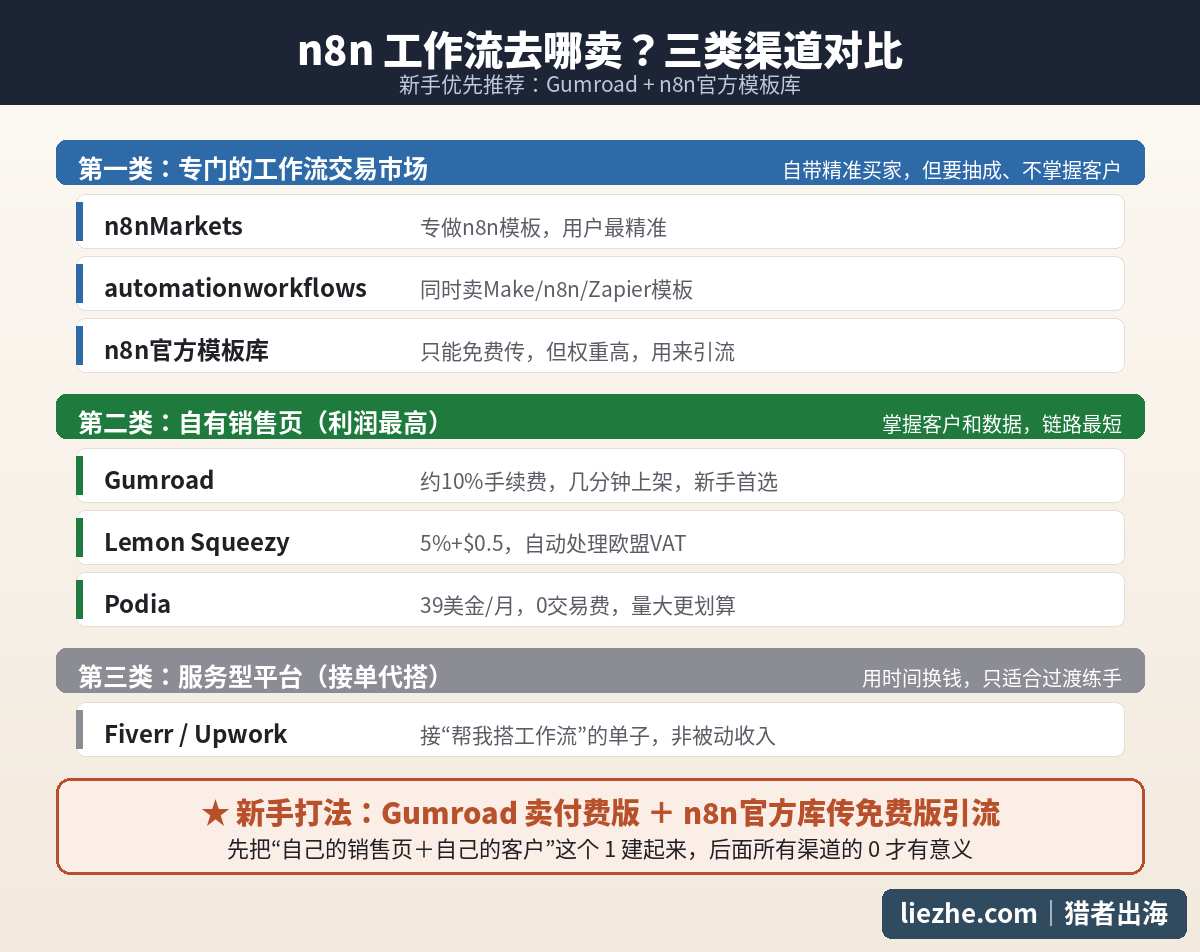Click the 'Fiverr / Upwork' row name
Screen dimensions: 1200x952
click(196, 734)
